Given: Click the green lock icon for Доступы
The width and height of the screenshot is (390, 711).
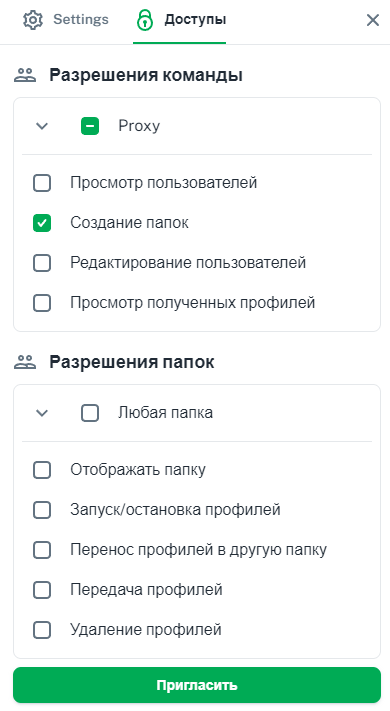Looking at the screenshot, I should click(x=145, y=20).
